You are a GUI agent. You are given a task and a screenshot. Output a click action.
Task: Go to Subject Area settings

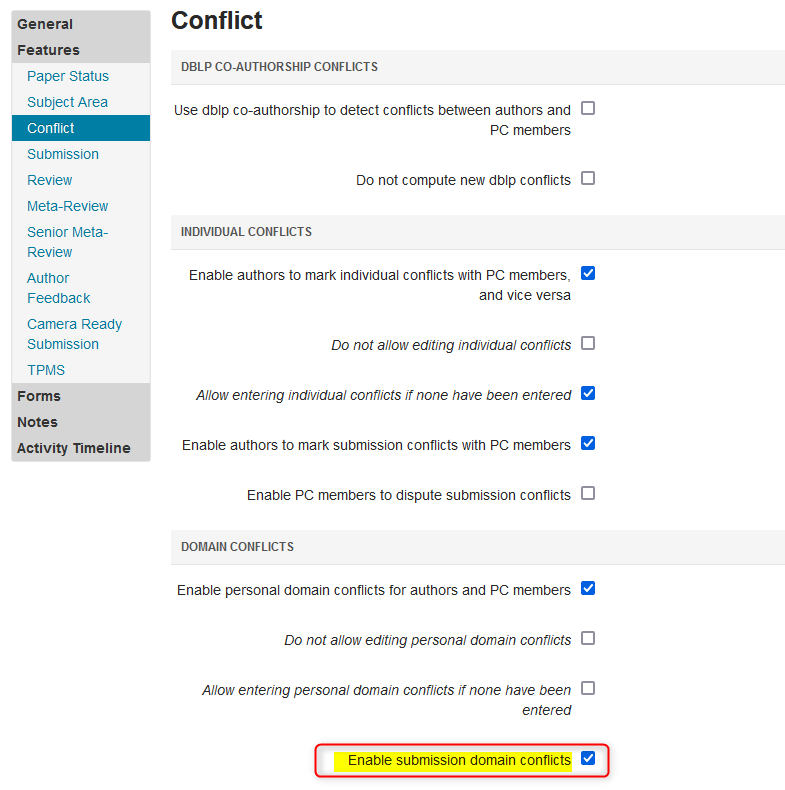(x=68, y=102)
